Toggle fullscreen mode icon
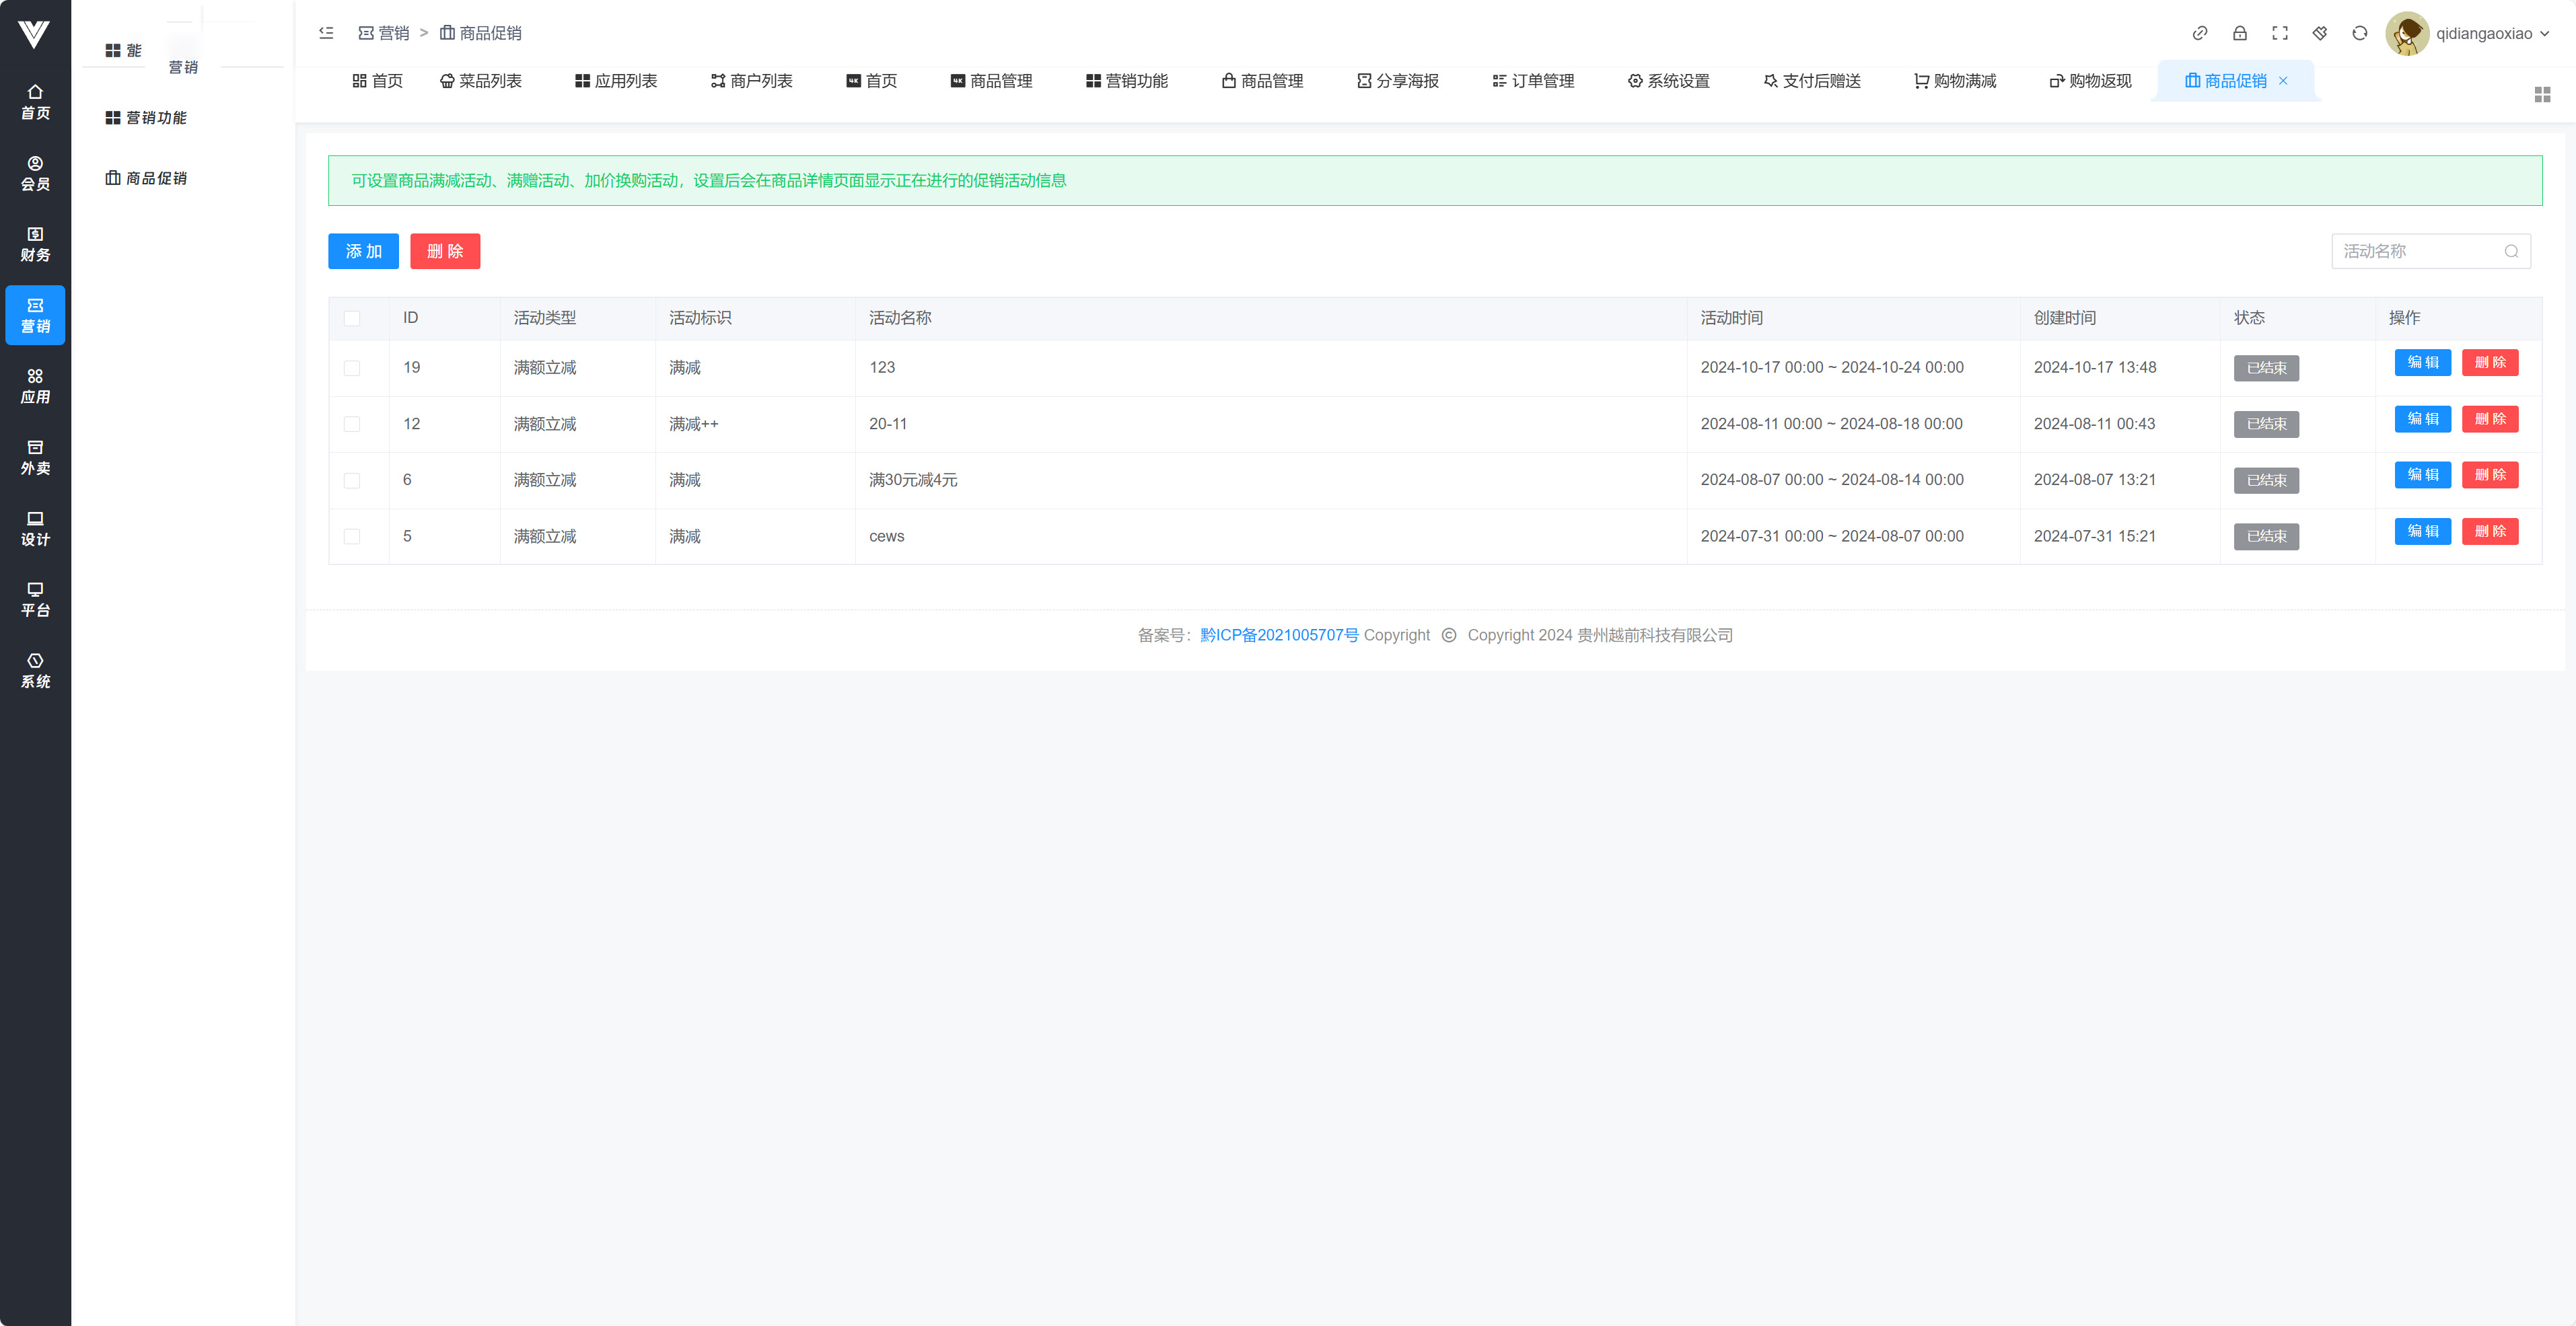The height and width of the screenshot is (1326, 2576). click(2280, 33)
